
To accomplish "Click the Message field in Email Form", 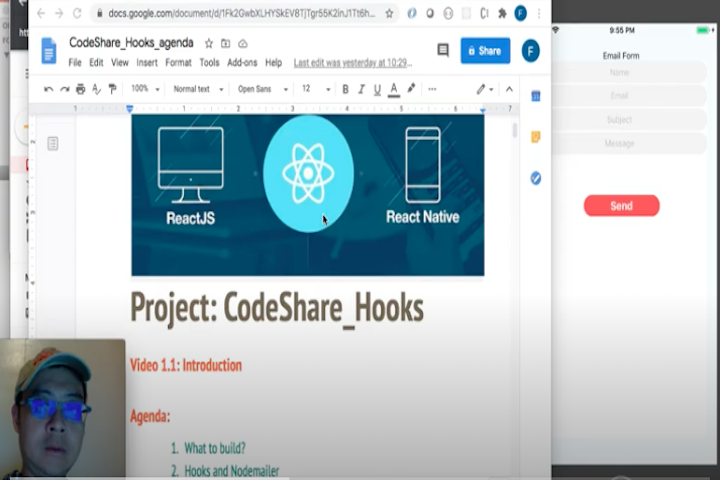I will [629, 144].
